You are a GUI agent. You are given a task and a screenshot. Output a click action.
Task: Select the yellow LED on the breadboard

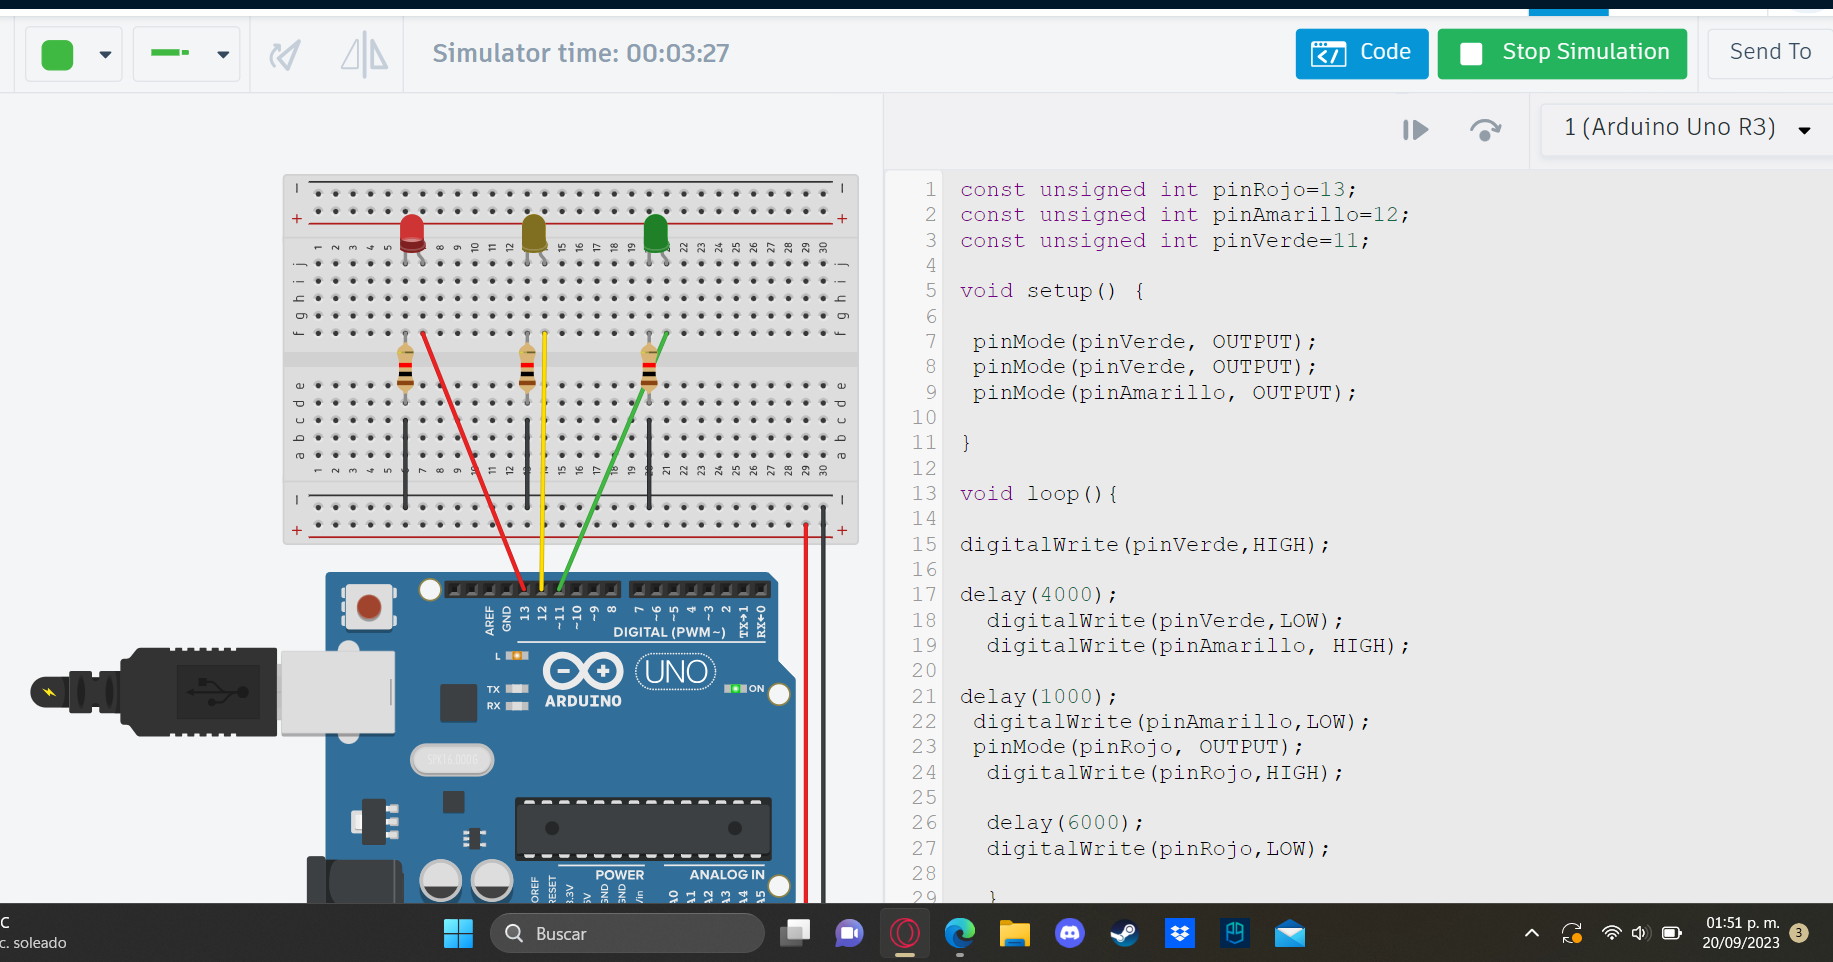coord(534,233)
